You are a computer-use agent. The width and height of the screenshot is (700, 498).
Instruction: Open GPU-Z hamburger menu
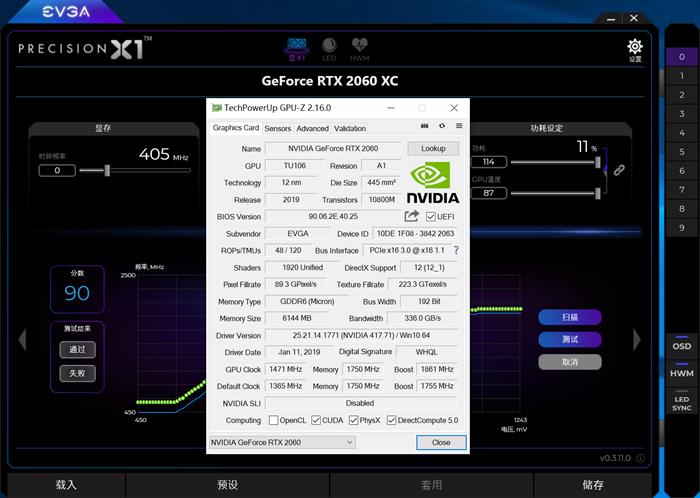(x=459, y=126)
